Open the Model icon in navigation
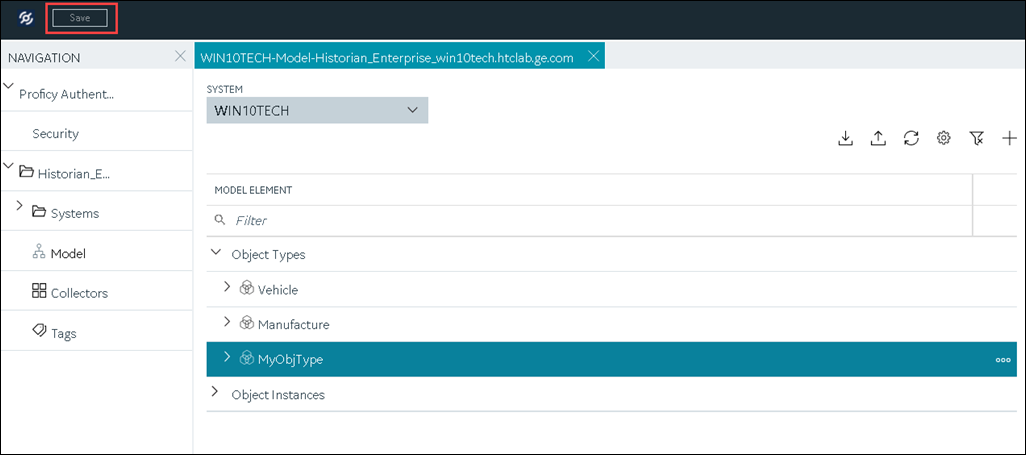 tap(39, 253)
